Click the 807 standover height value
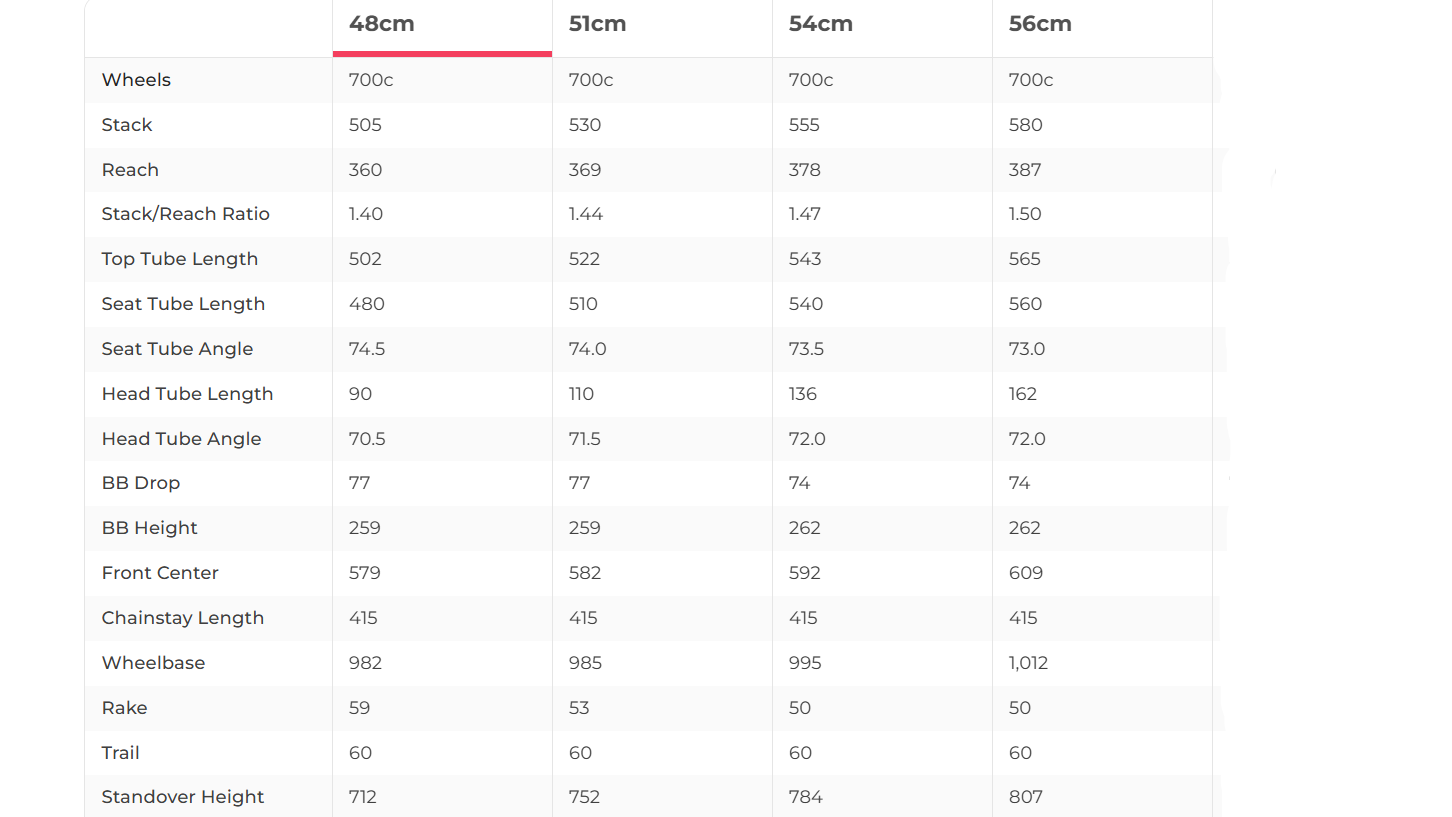The image size is (1452, 817). pyautogui.click(x=1026, y=797)
